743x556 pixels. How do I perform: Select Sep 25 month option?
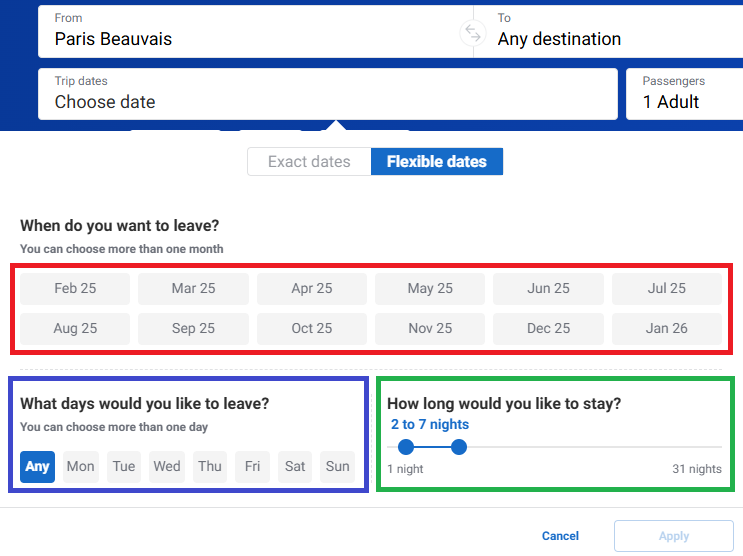(x=193, y=328)
